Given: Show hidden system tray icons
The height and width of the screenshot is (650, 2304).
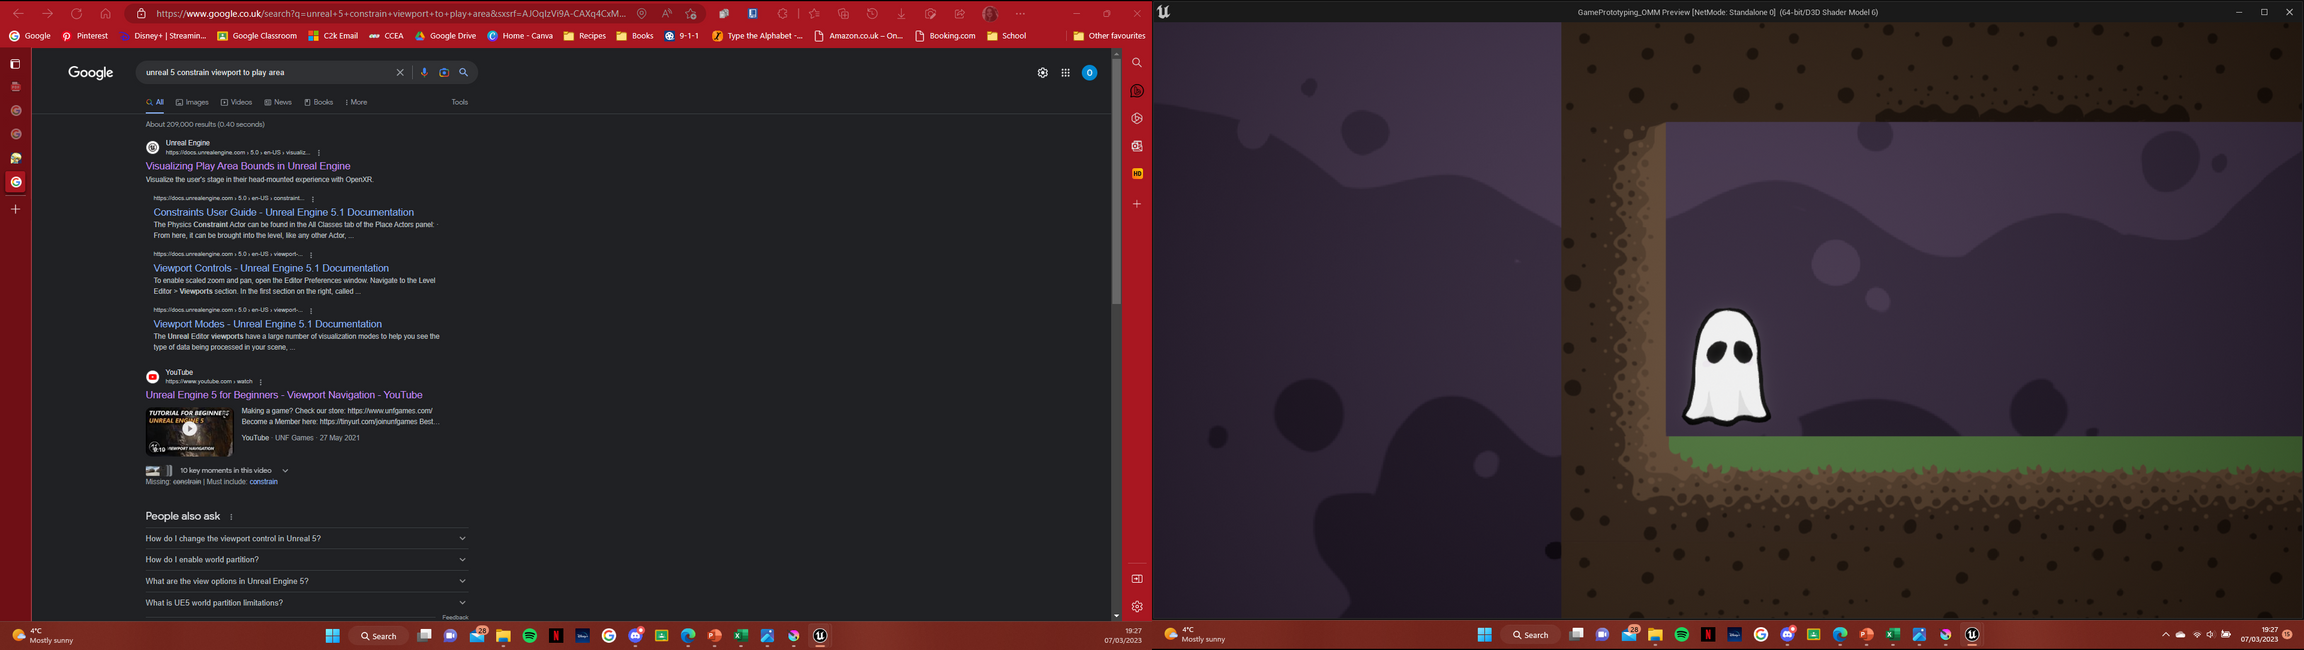Looking at the screenshot, I should (2166, 635).
